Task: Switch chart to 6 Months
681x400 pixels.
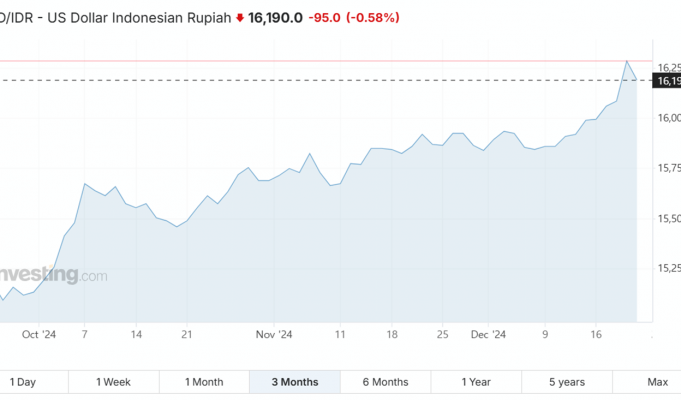Action: coord(385,382)
